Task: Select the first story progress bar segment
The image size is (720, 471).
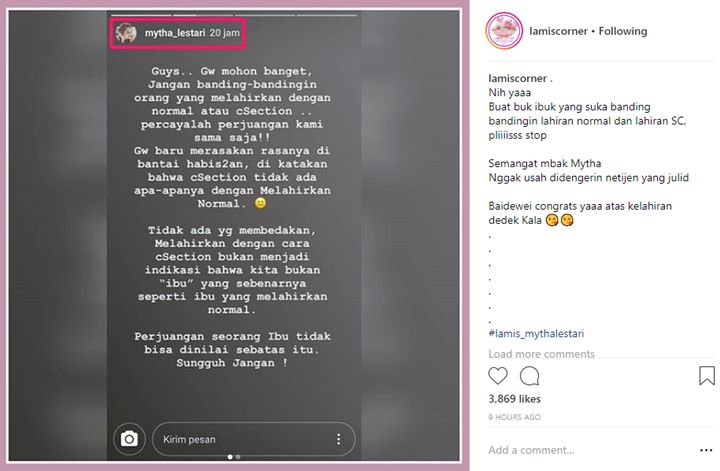Action: click(x=140, y=15)
